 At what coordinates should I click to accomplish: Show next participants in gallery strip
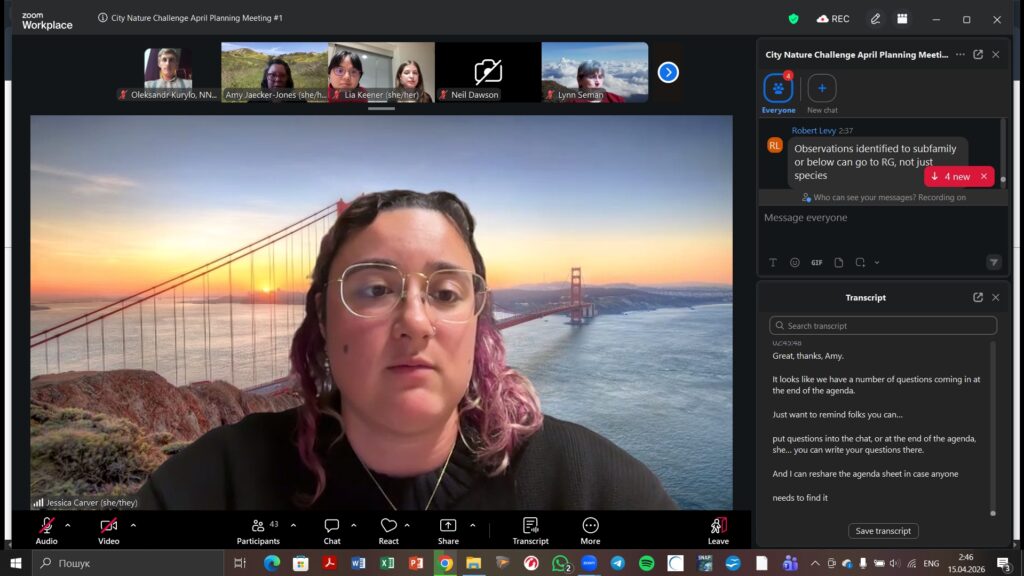coord(668,72)
